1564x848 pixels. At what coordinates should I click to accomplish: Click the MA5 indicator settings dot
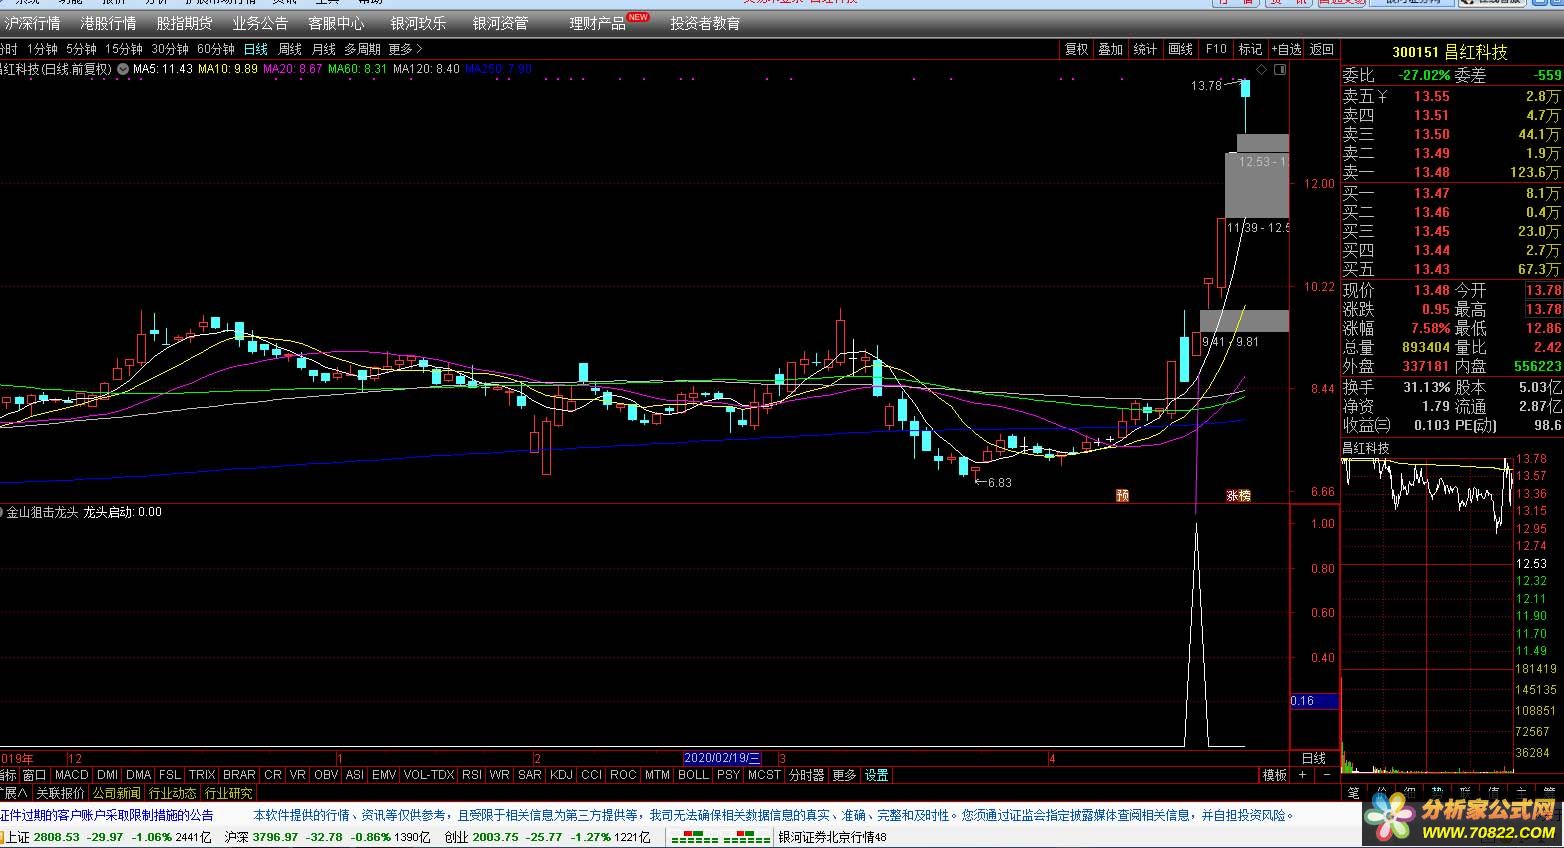(x=123, y=69)
